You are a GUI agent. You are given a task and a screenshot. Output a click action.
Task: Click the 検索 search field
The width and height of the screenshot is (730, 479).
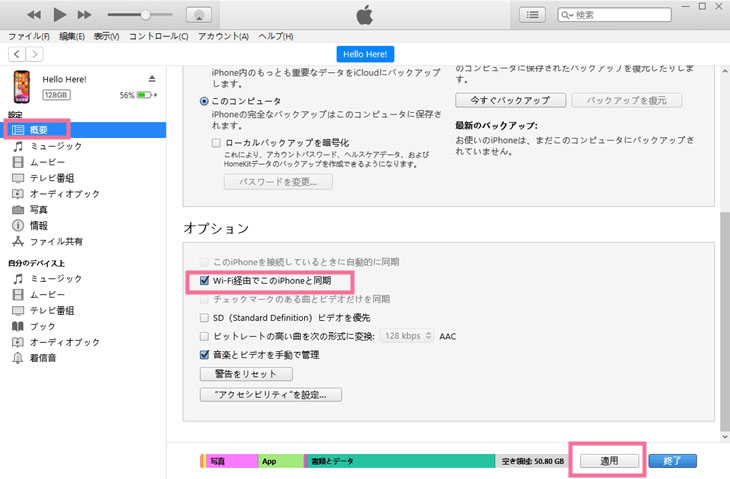pos(615,15)
